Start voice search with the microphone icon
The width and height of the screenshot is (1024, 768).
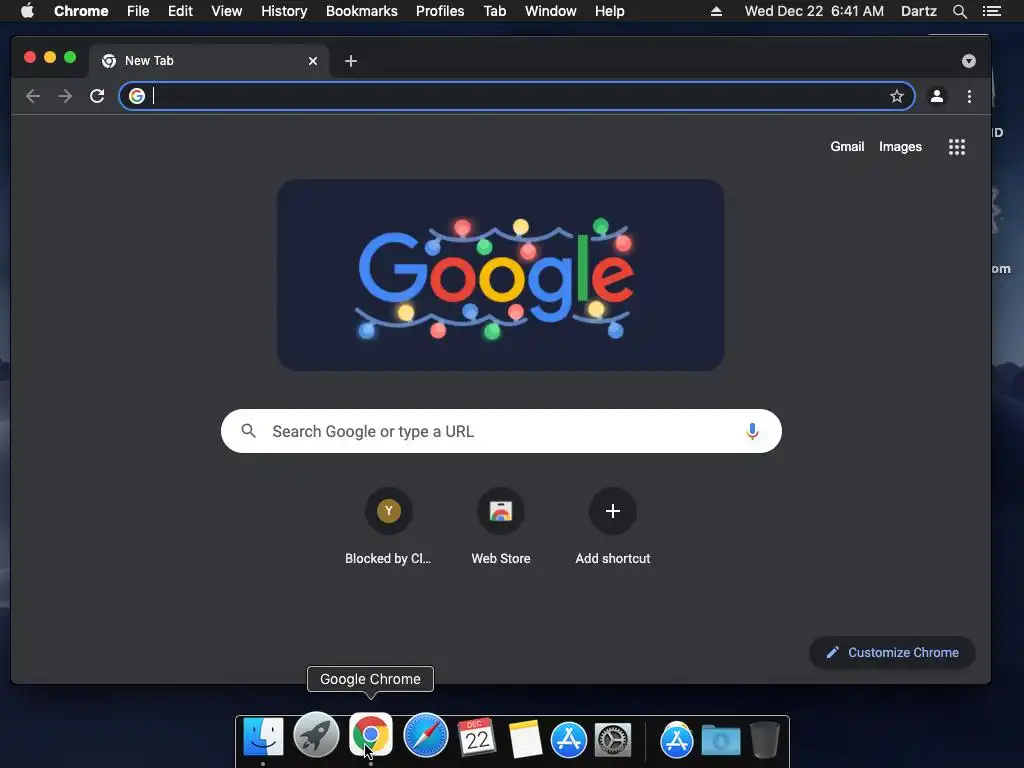[x=752, y=431]
